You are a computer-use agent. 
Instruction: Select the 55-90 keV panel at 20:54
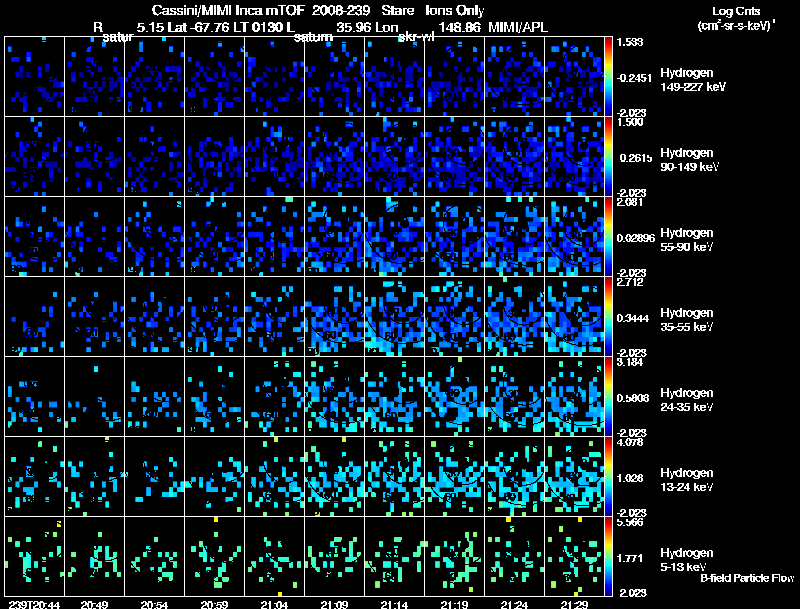click(x=155, y=237)
